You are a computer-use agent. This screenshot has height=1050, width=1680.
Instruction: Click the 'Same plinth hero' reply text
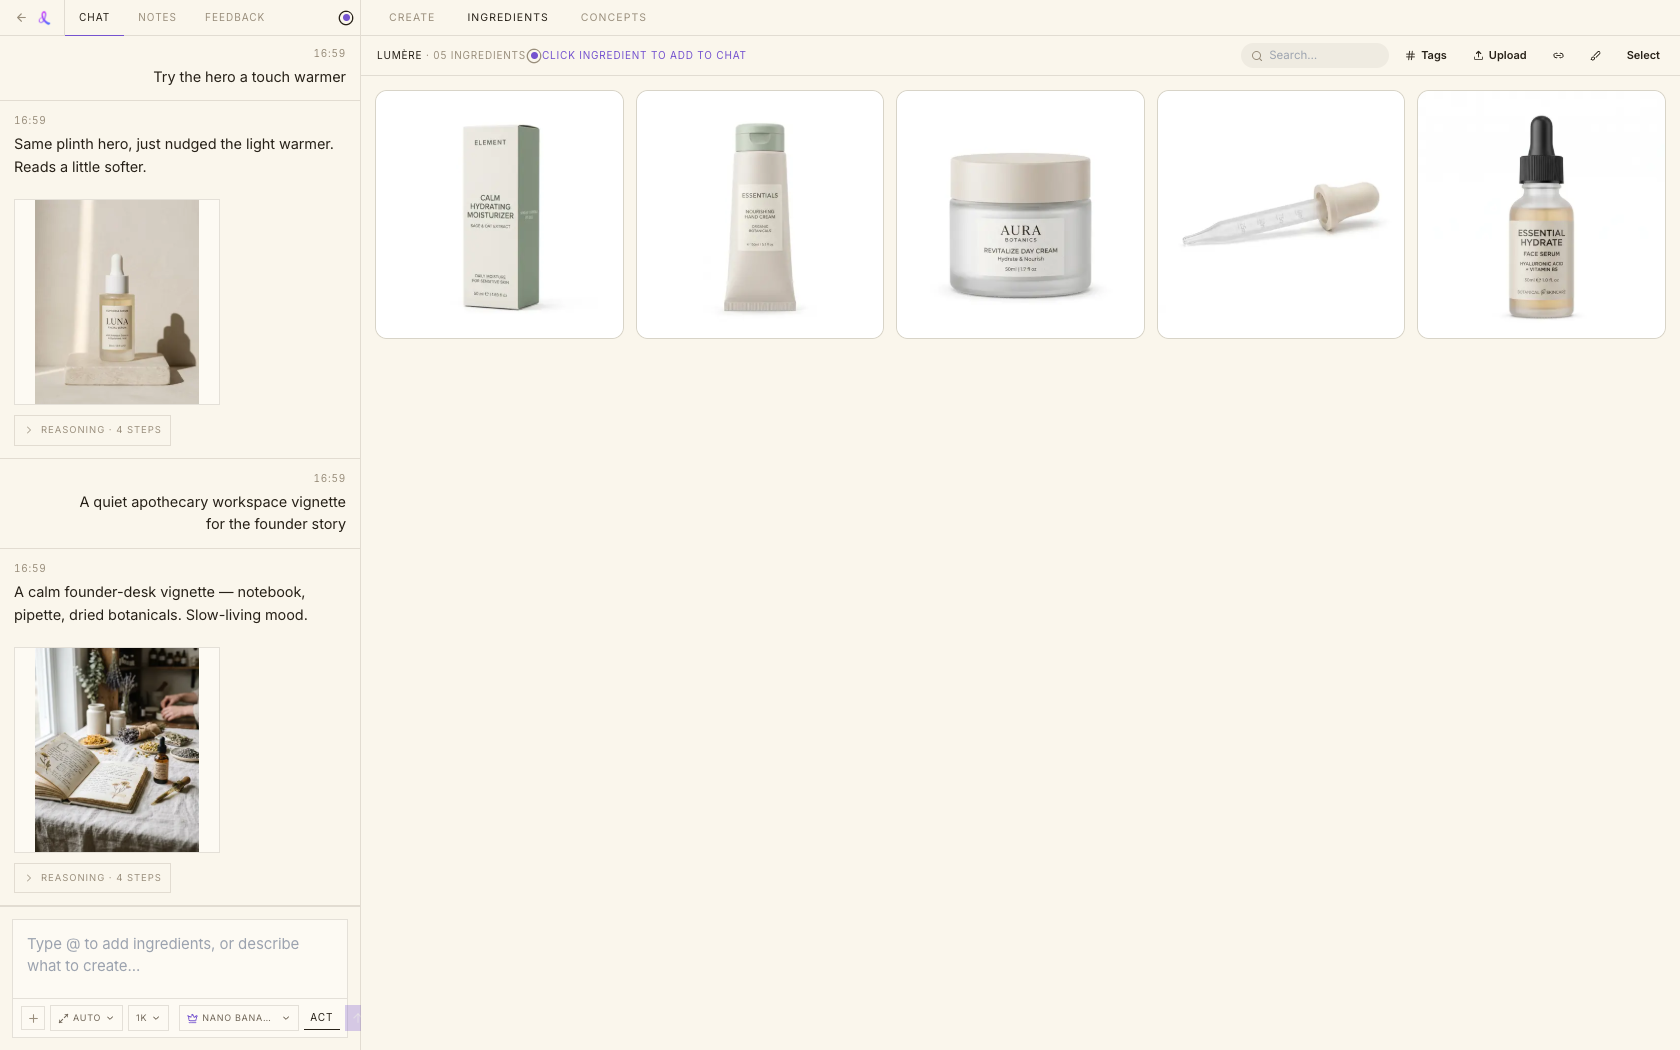click(x=174, y=155)
